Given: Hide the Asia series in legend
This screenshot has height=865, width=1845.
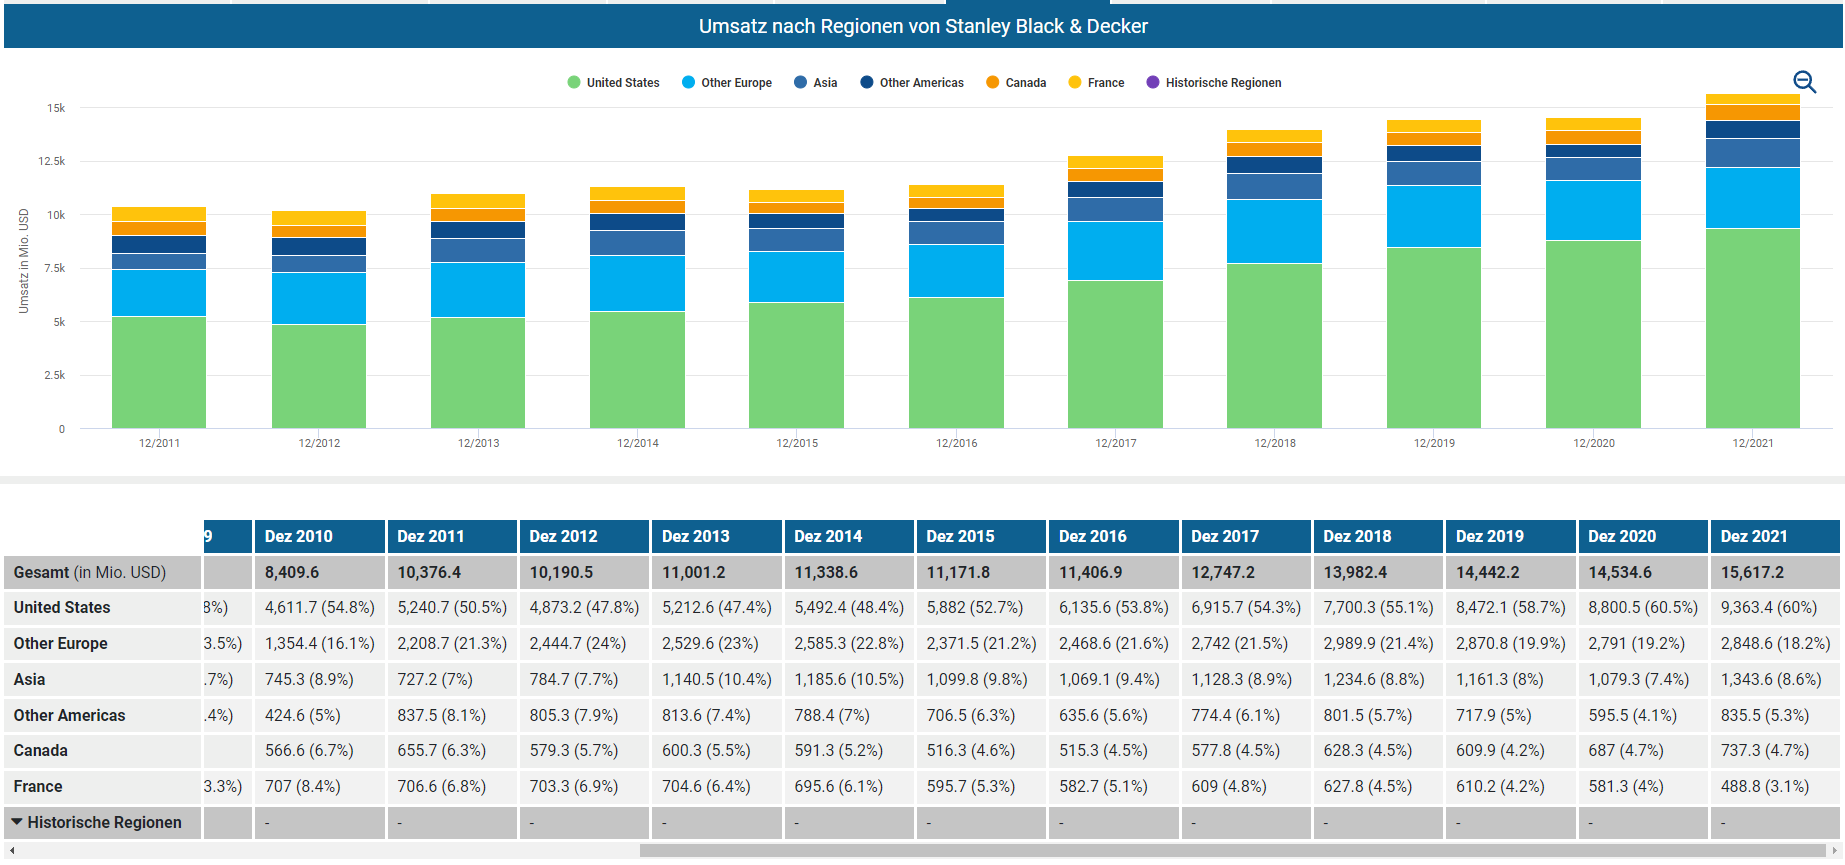Looking at the screenshot, I should (x=815, y=83).
